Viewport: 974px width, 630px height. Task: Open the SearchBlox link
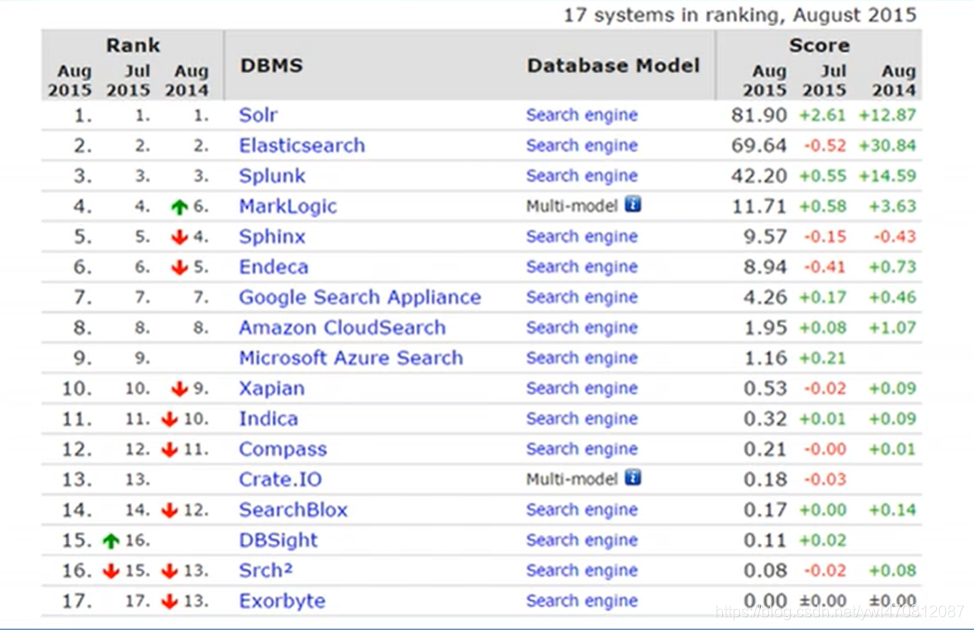293,510
